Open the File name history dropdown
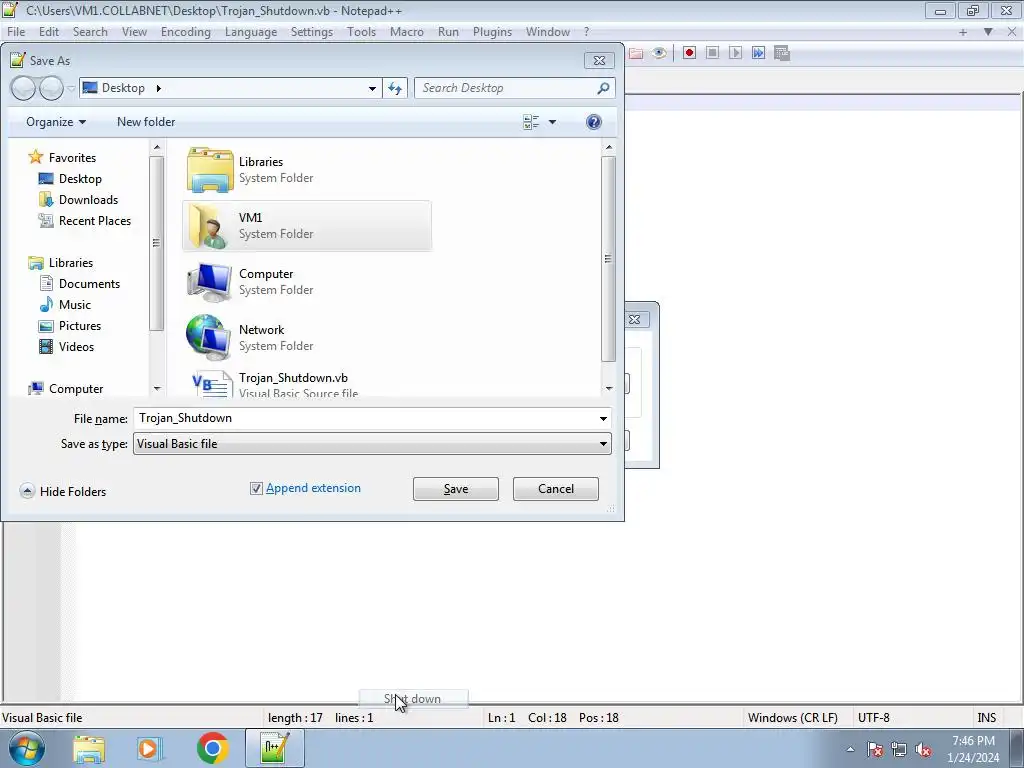 click(x=603, y=419)
